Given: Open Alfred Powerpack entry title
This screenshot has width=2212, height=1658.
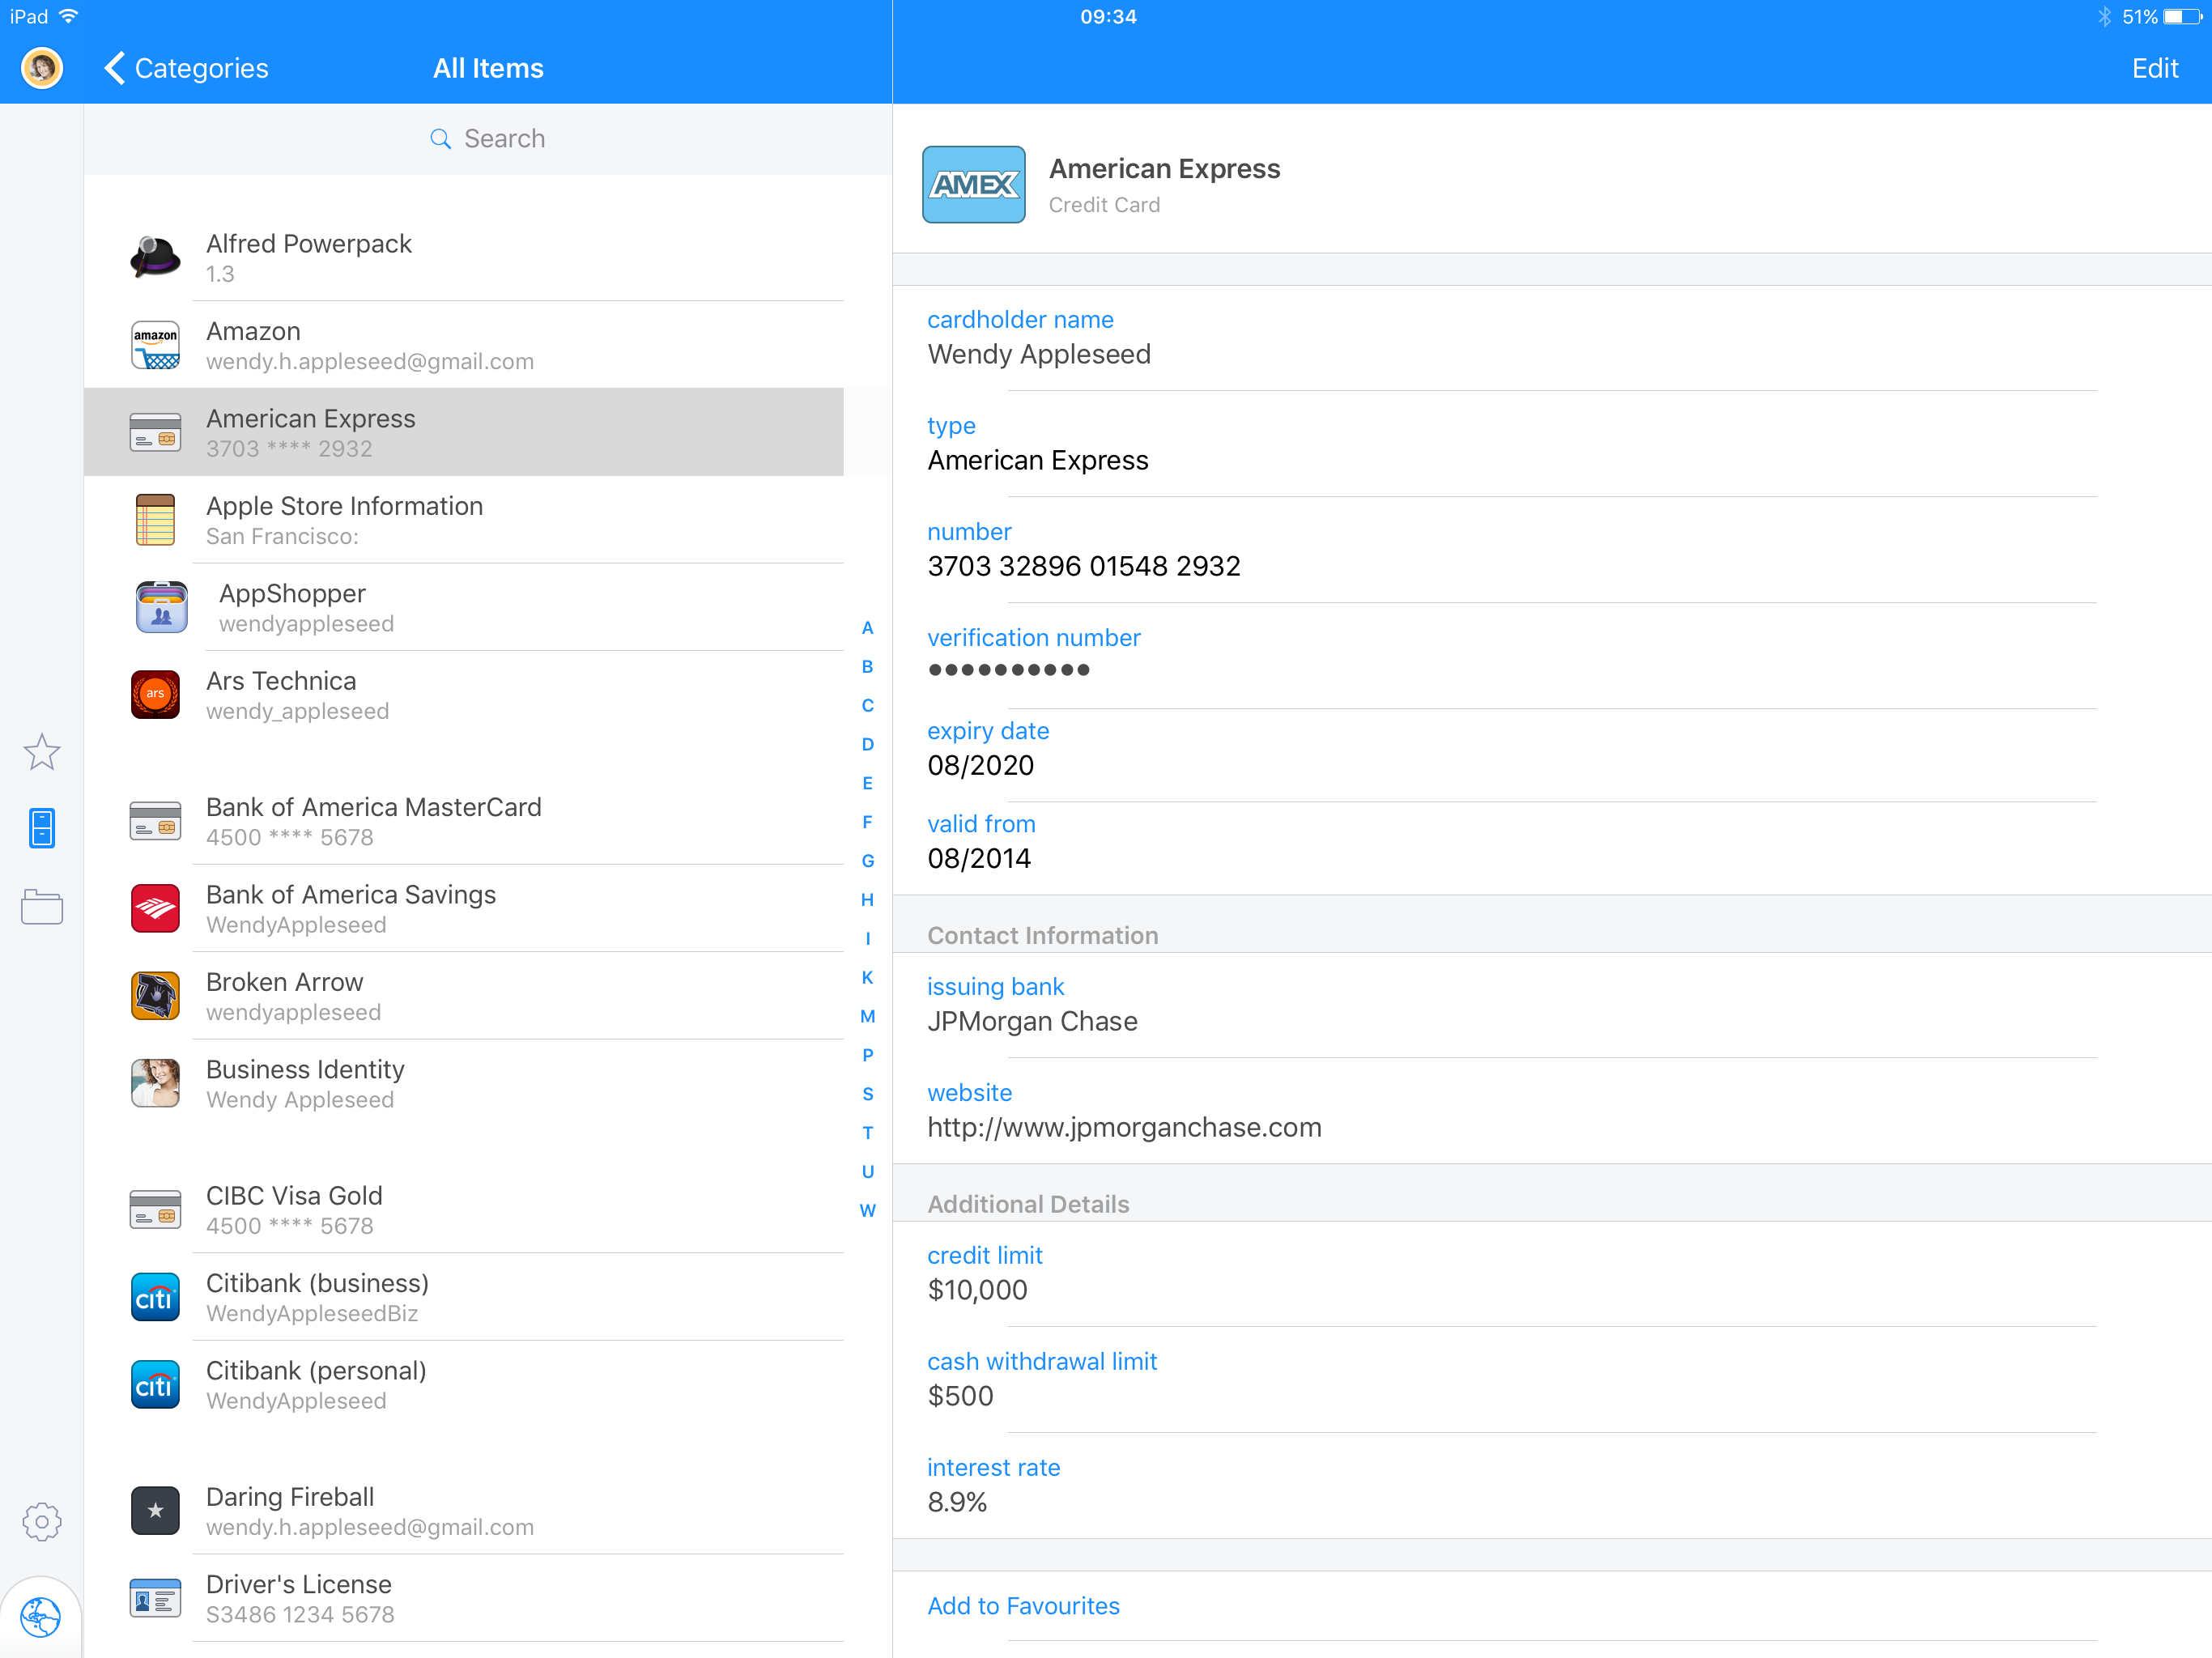Looking at the screenshot, I should [x=309, y=244].
